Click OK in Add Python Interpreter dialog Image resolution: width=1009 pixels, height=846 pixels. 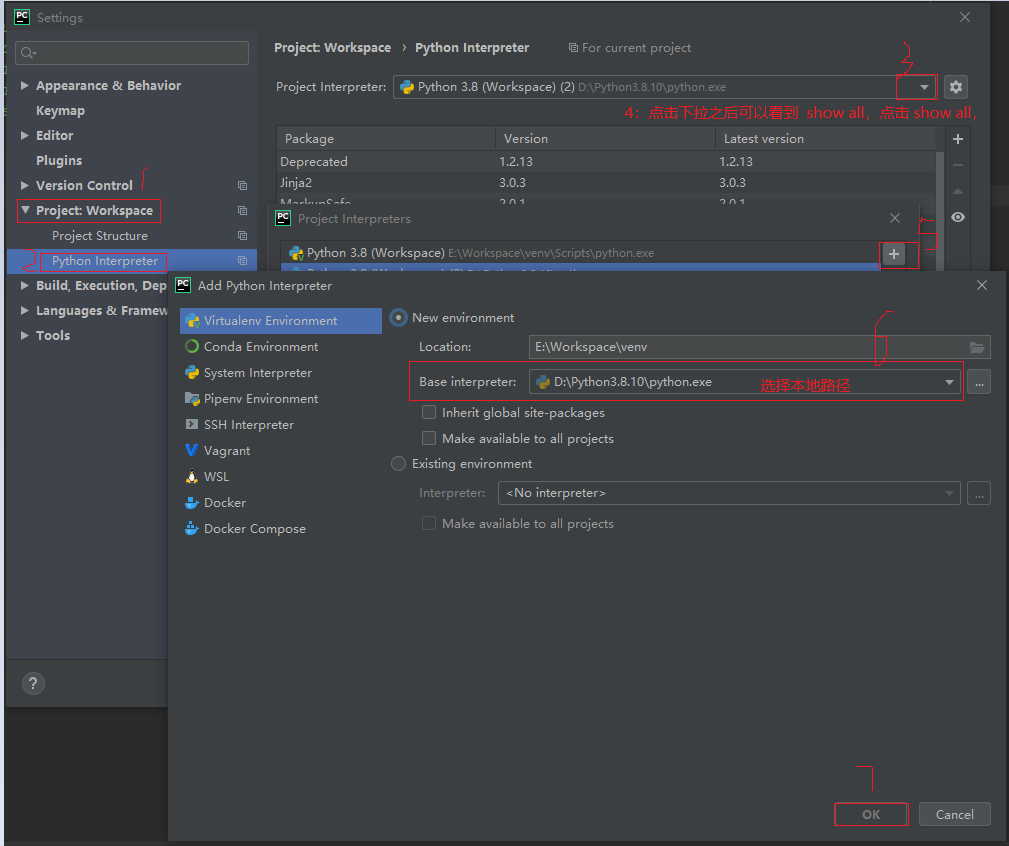pos(871,814)
